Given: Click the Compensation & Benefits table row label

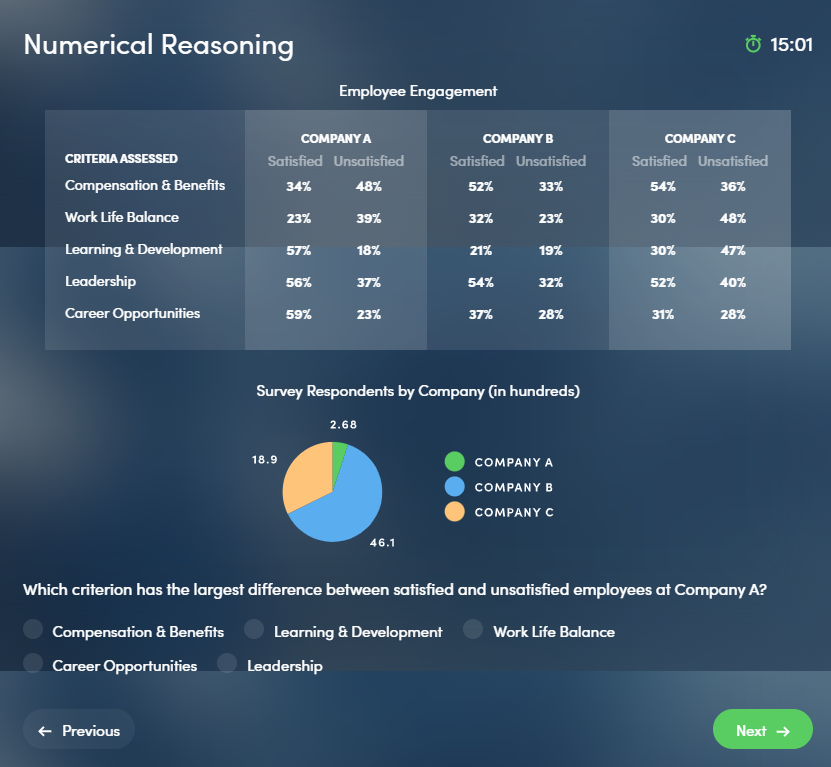Looking at the screenshot, I should [x=145, y=185].
